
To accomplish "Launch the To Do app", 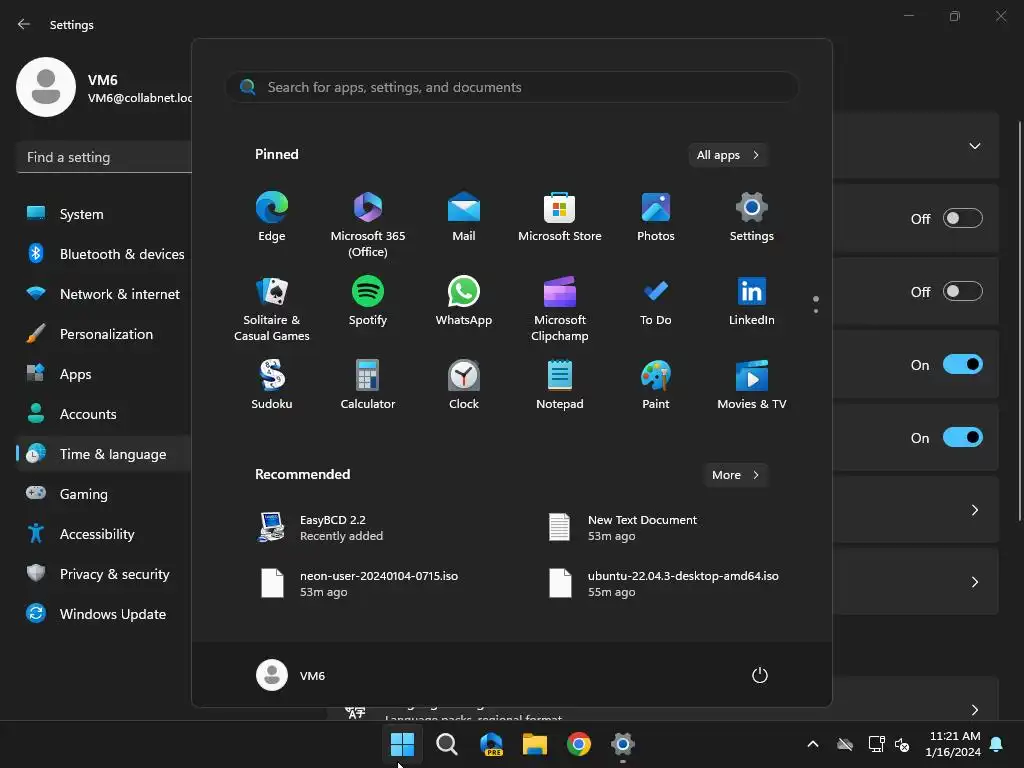I will [x=656, y=301].
